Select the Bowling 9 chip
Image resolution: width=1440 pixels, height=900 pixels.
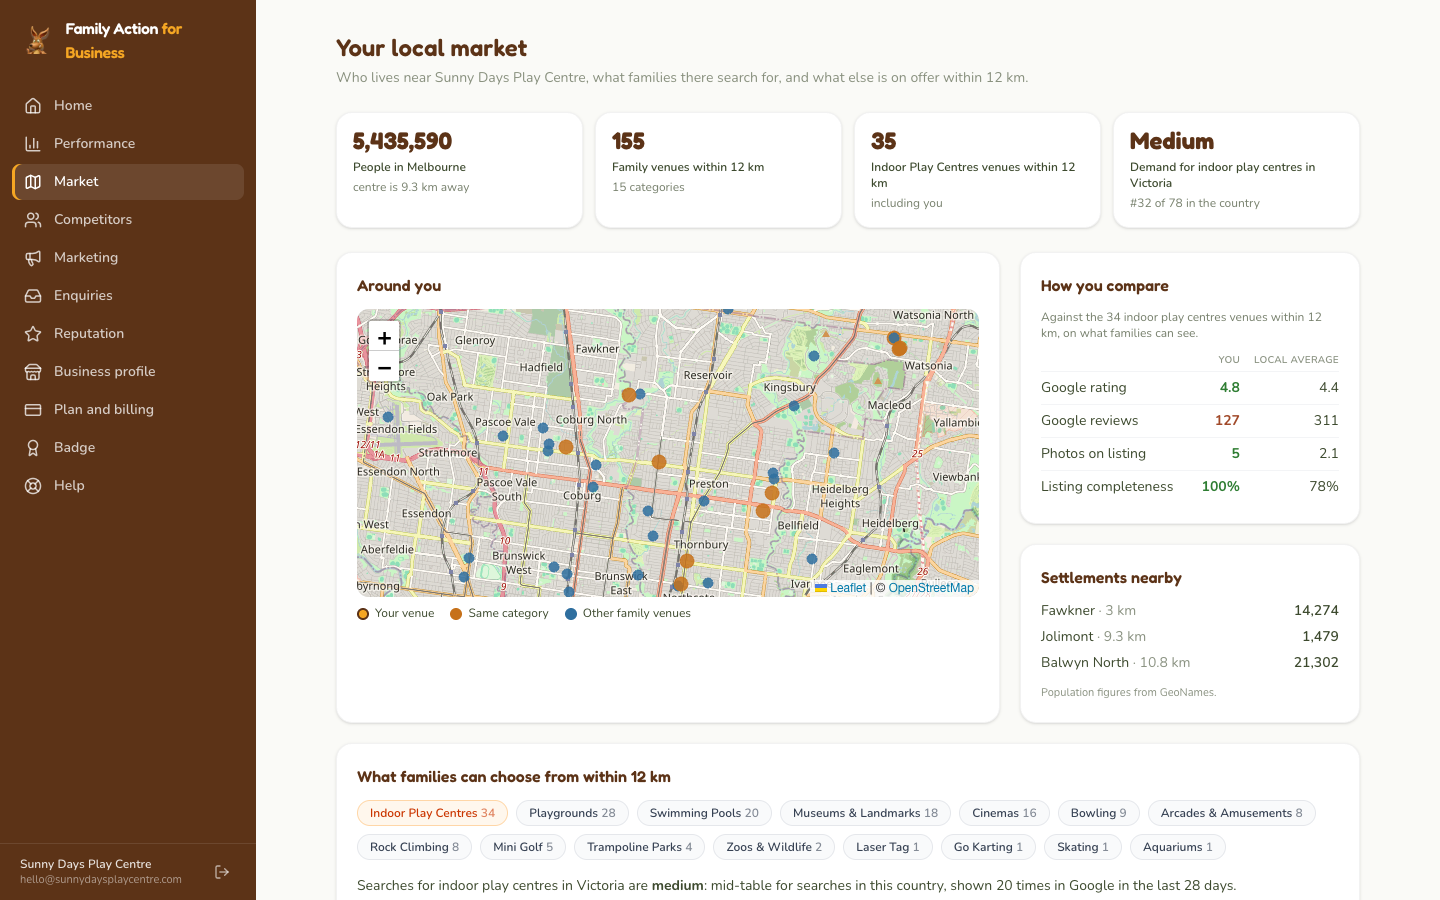pyautogui.click(x=1098, y=813)
